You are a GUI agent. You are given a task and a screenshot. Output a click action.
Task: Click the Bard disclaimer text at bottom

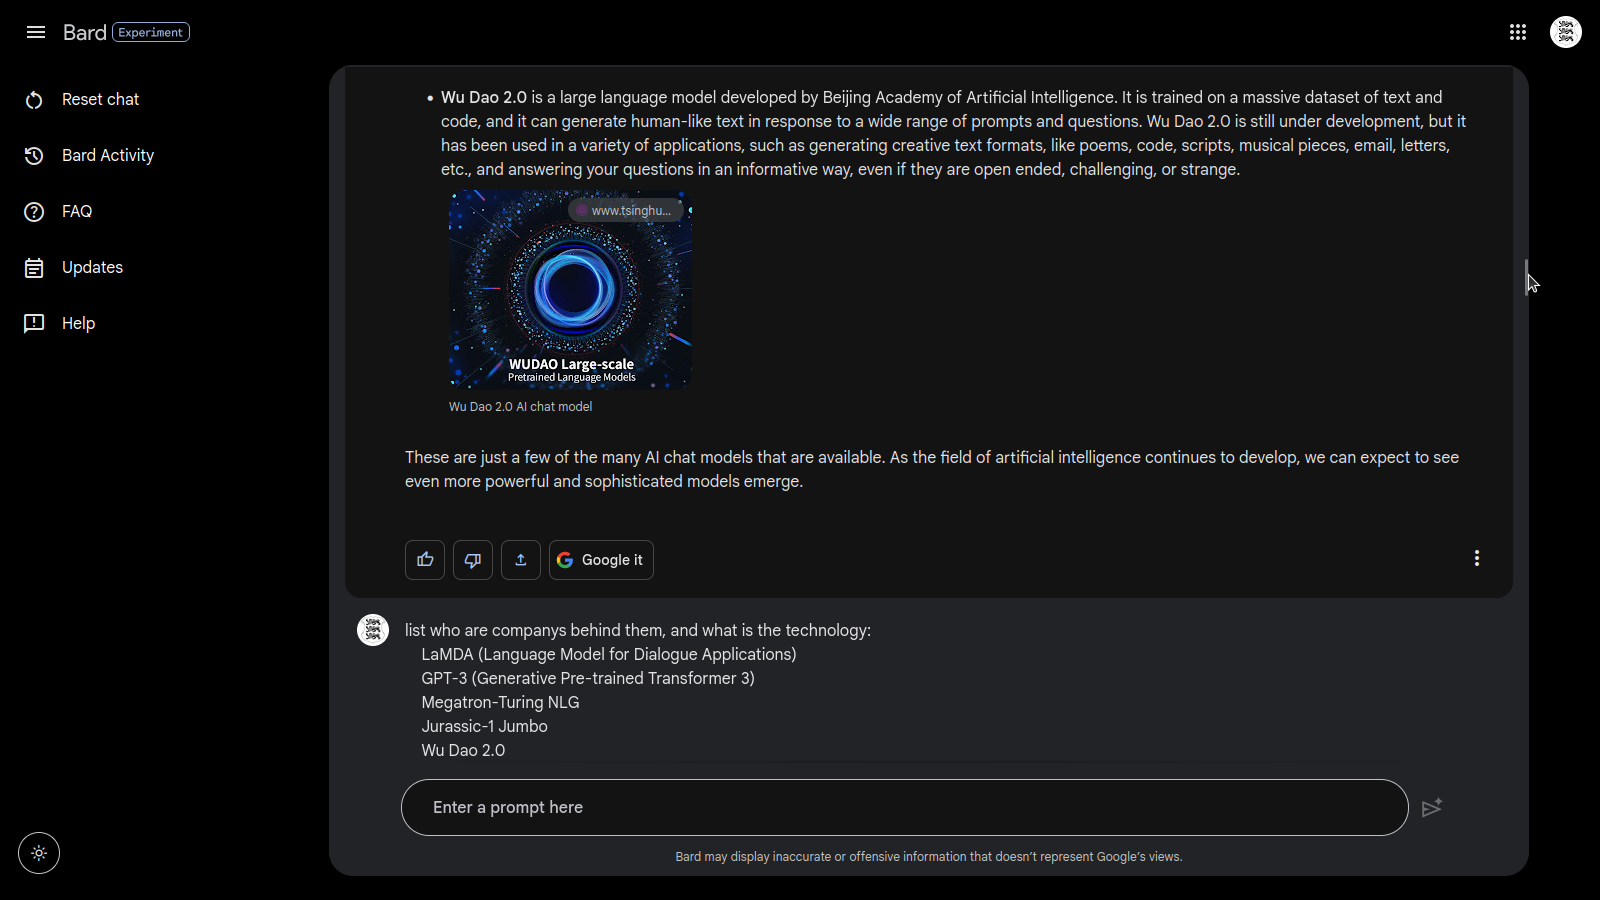coord(929,857)
